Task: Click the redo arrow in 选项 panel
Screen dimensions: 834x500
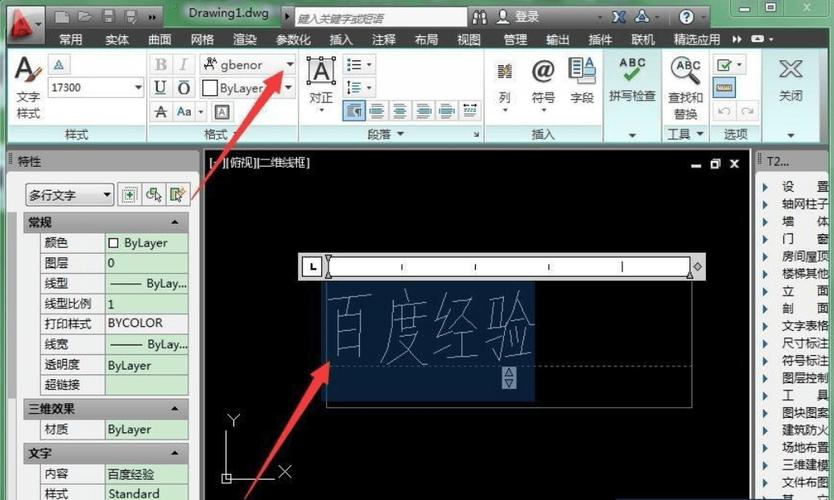Action: 747,111
